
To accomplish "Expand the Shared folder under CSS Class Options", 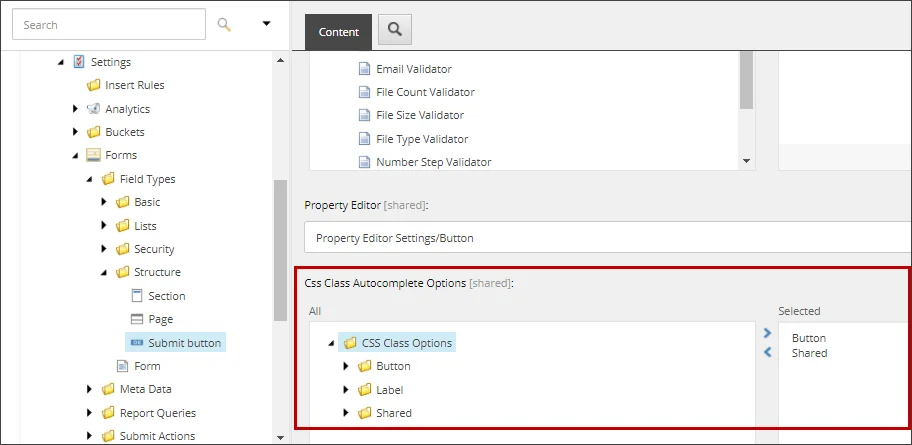I will click(x=346, y=412).
